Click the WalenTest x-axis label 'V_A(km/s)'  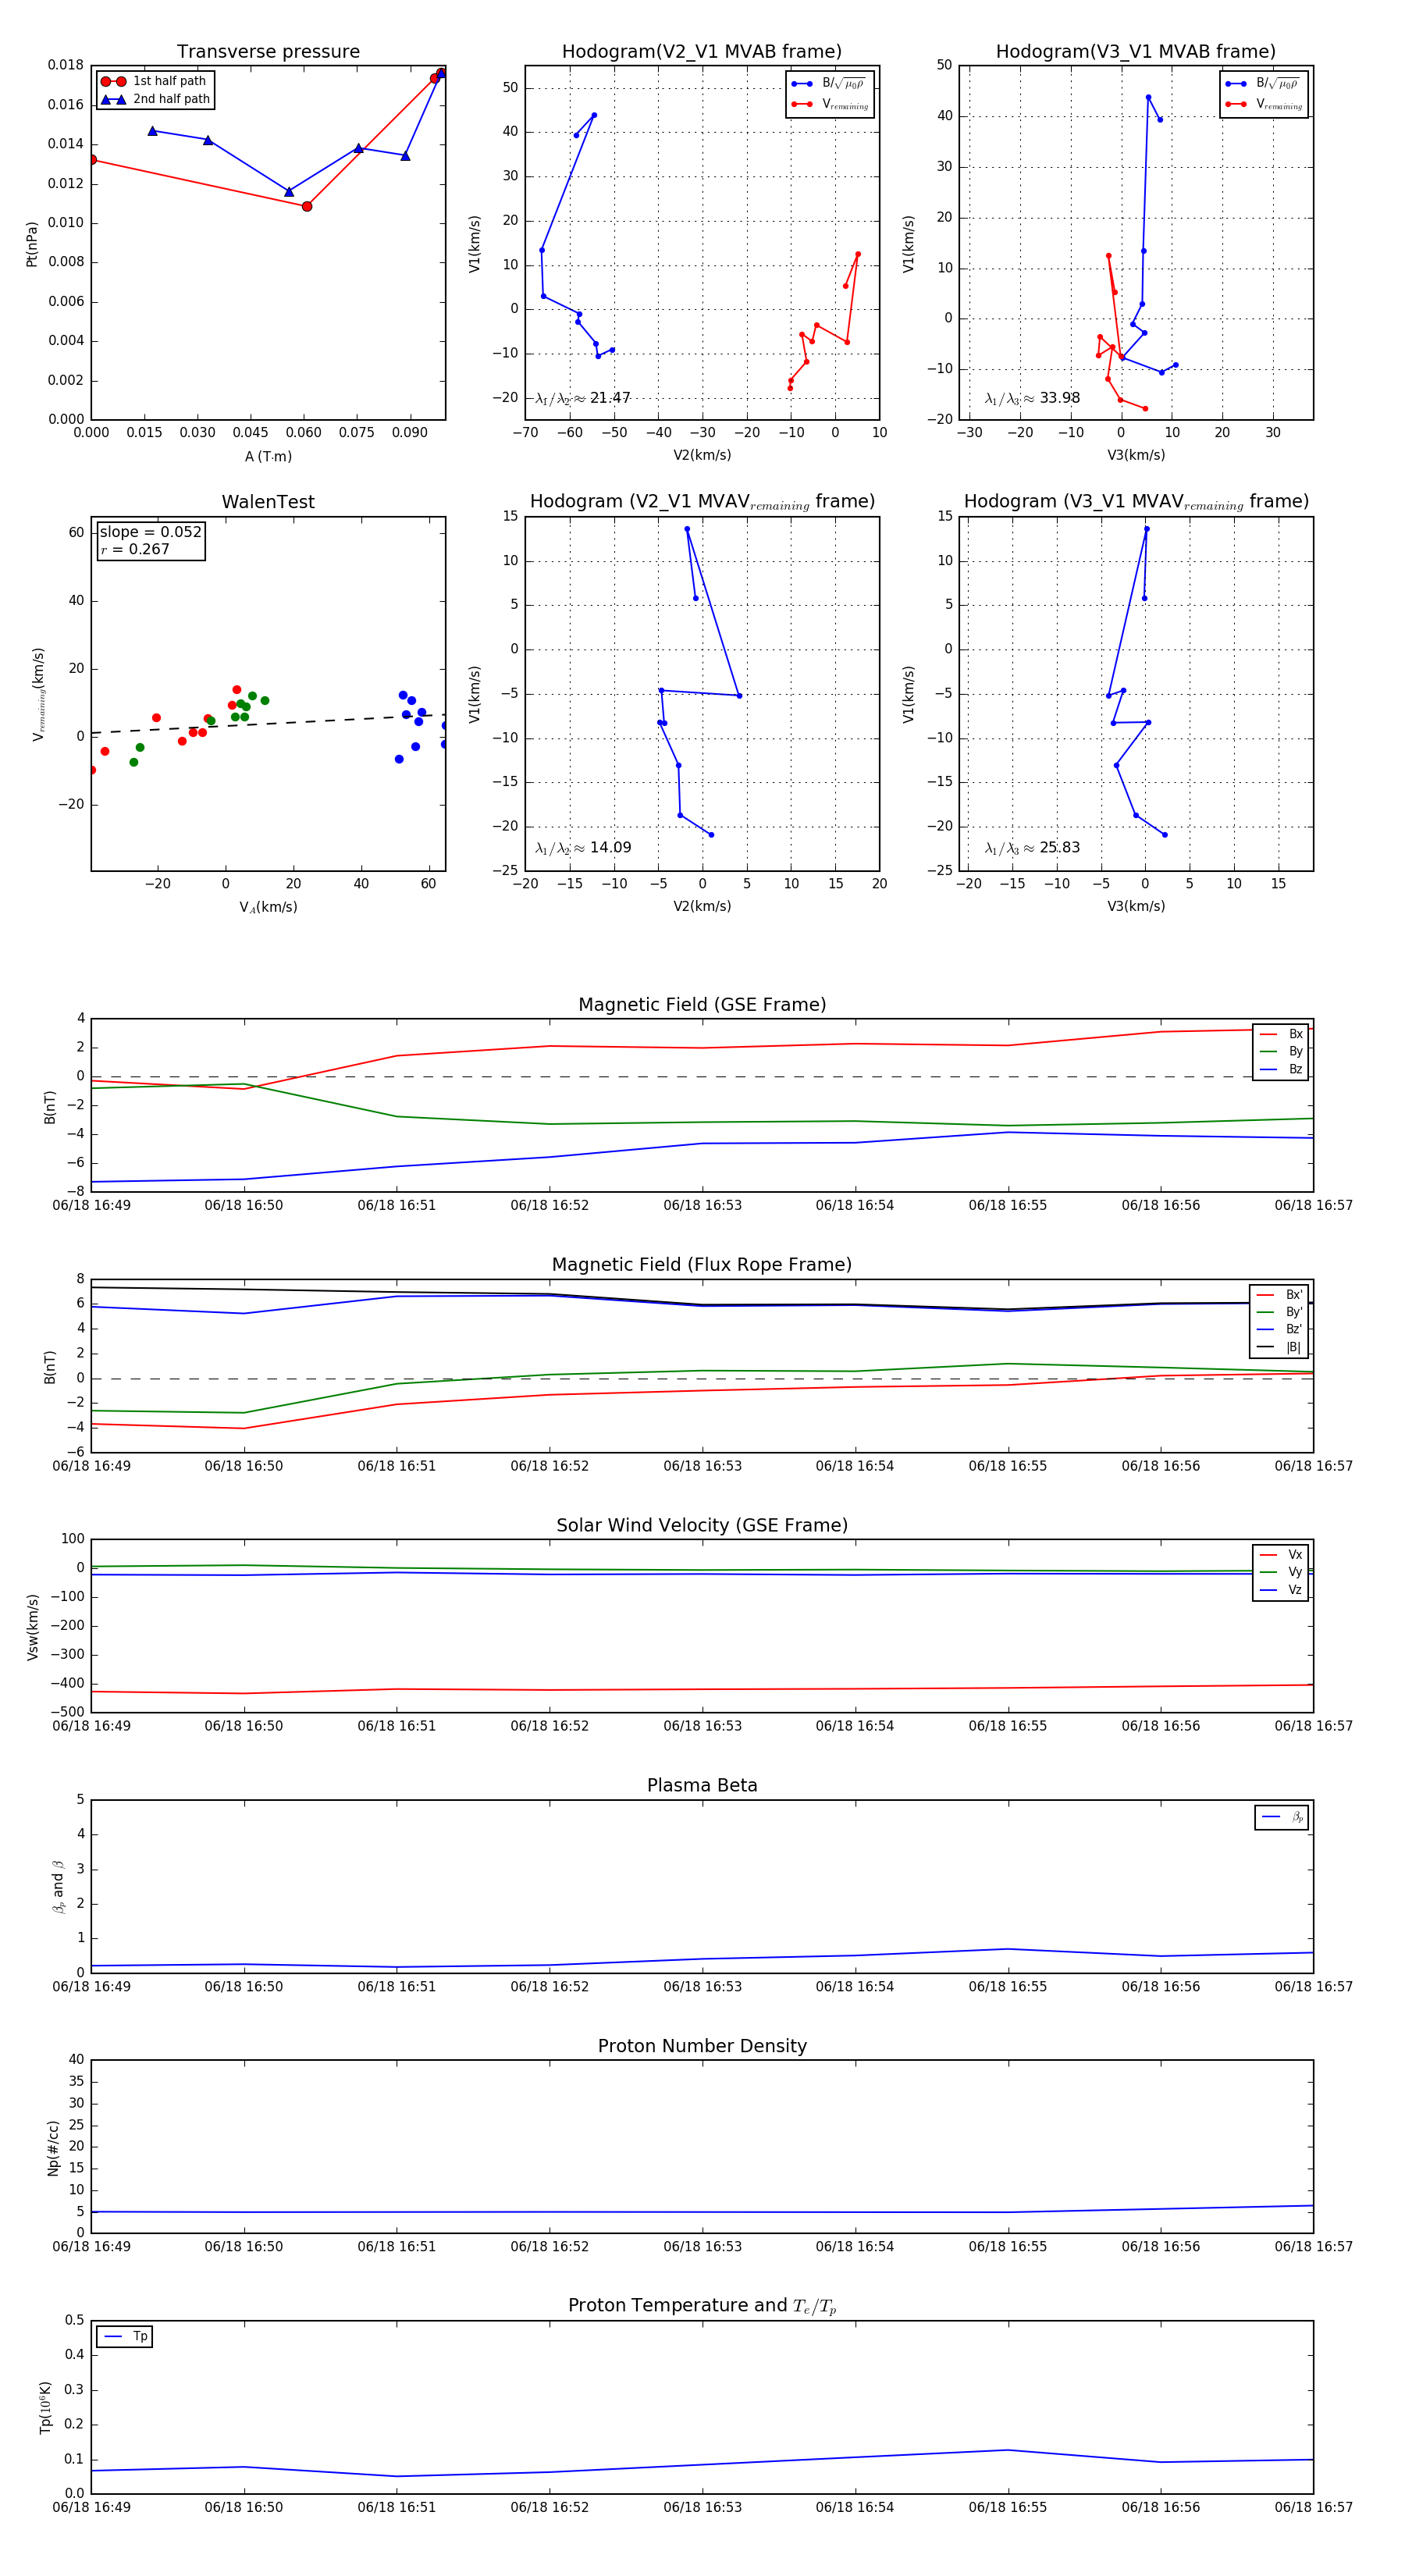268,908
